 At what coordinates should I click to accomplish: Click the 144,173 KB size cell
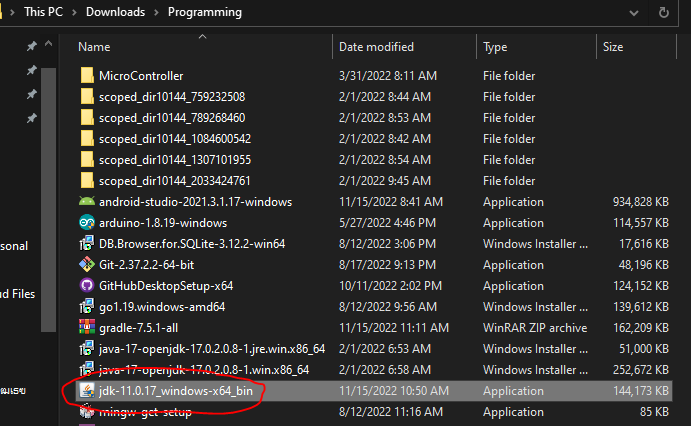[640, 391]
